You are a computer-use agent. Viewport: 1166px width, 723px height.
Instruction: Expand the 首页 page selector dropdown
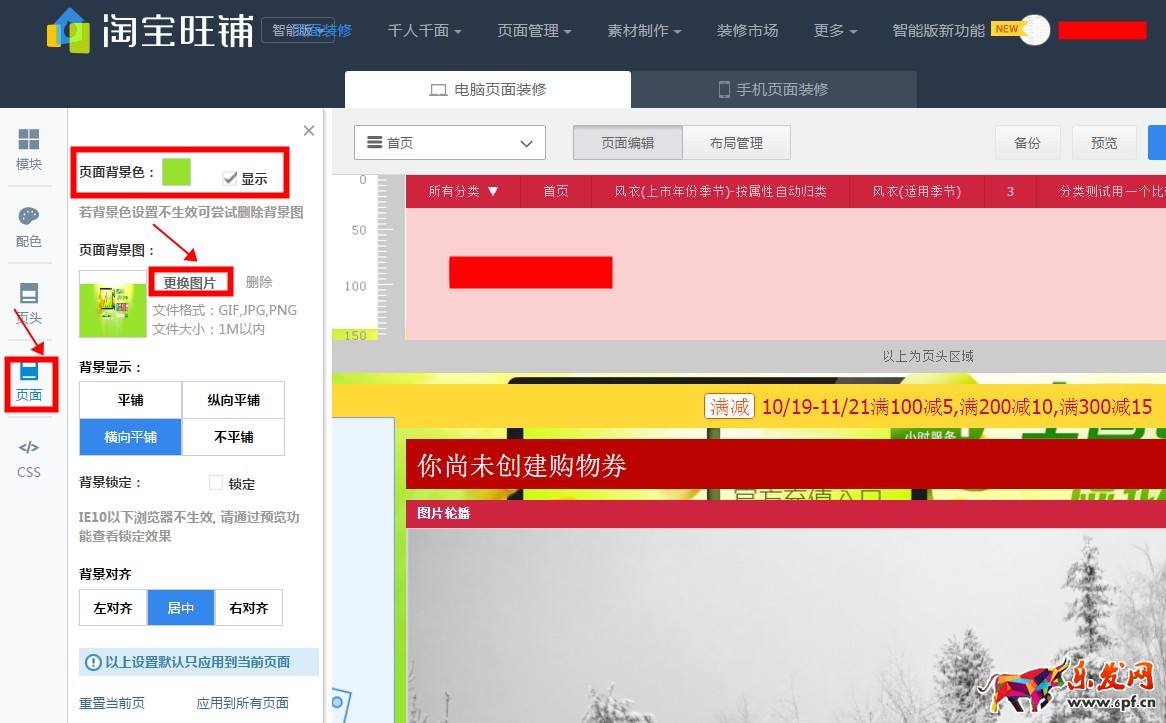[x=449, y=143]
